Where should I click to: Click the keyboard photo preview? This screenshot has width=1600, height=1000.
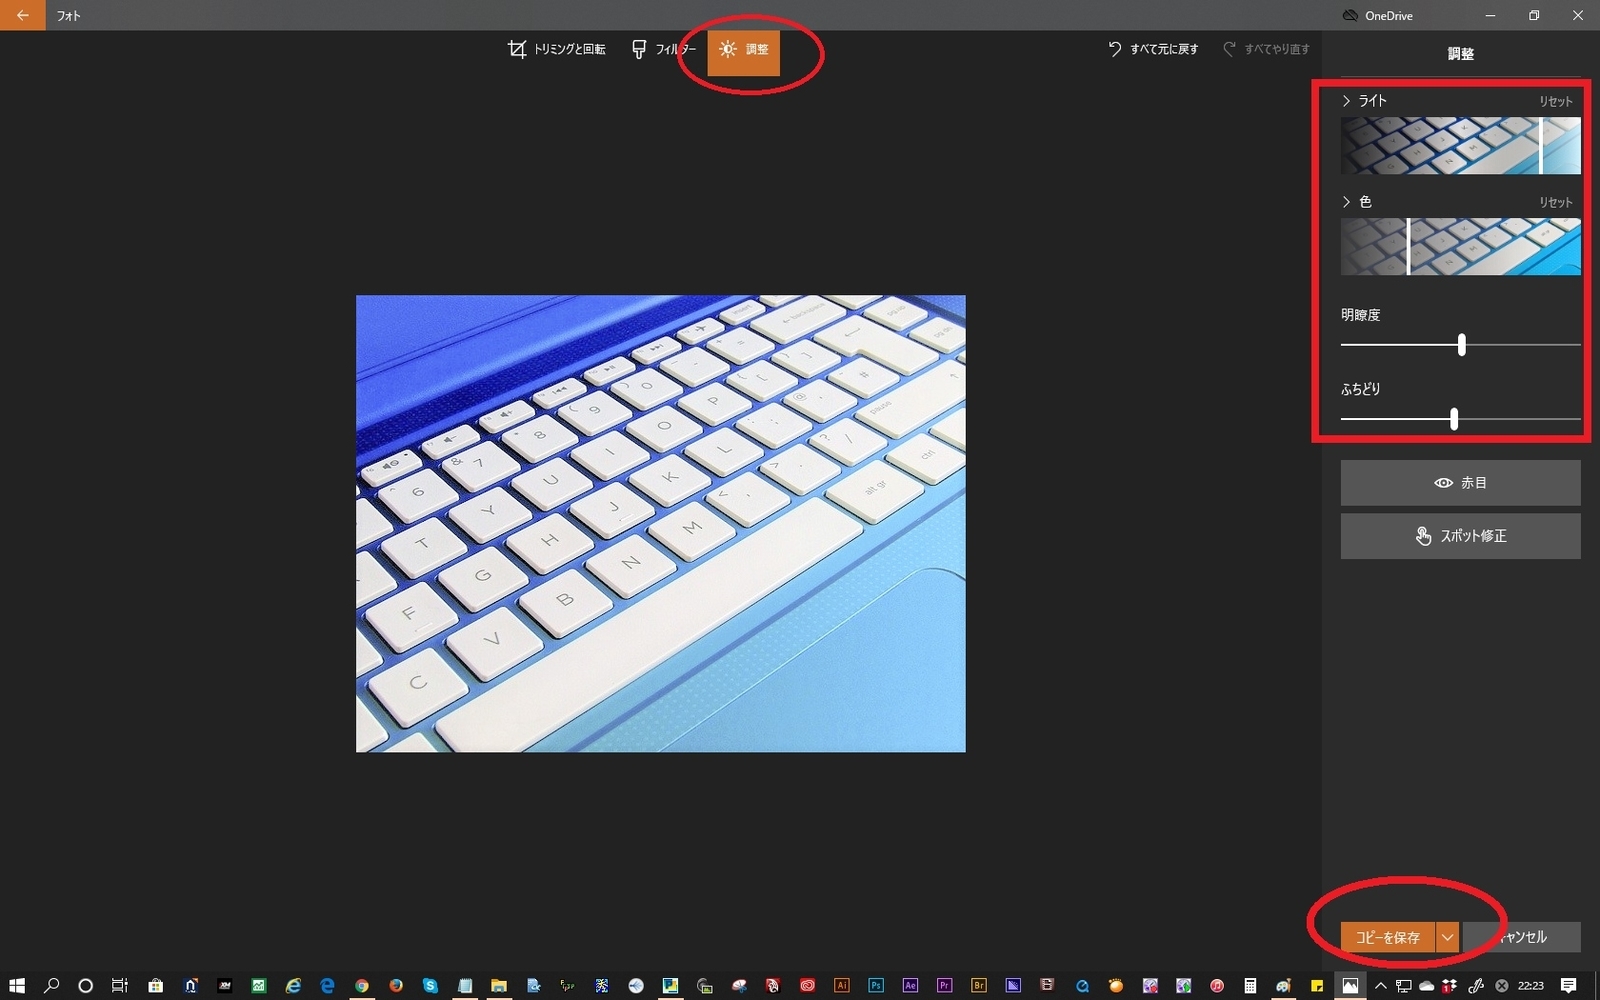661,523
